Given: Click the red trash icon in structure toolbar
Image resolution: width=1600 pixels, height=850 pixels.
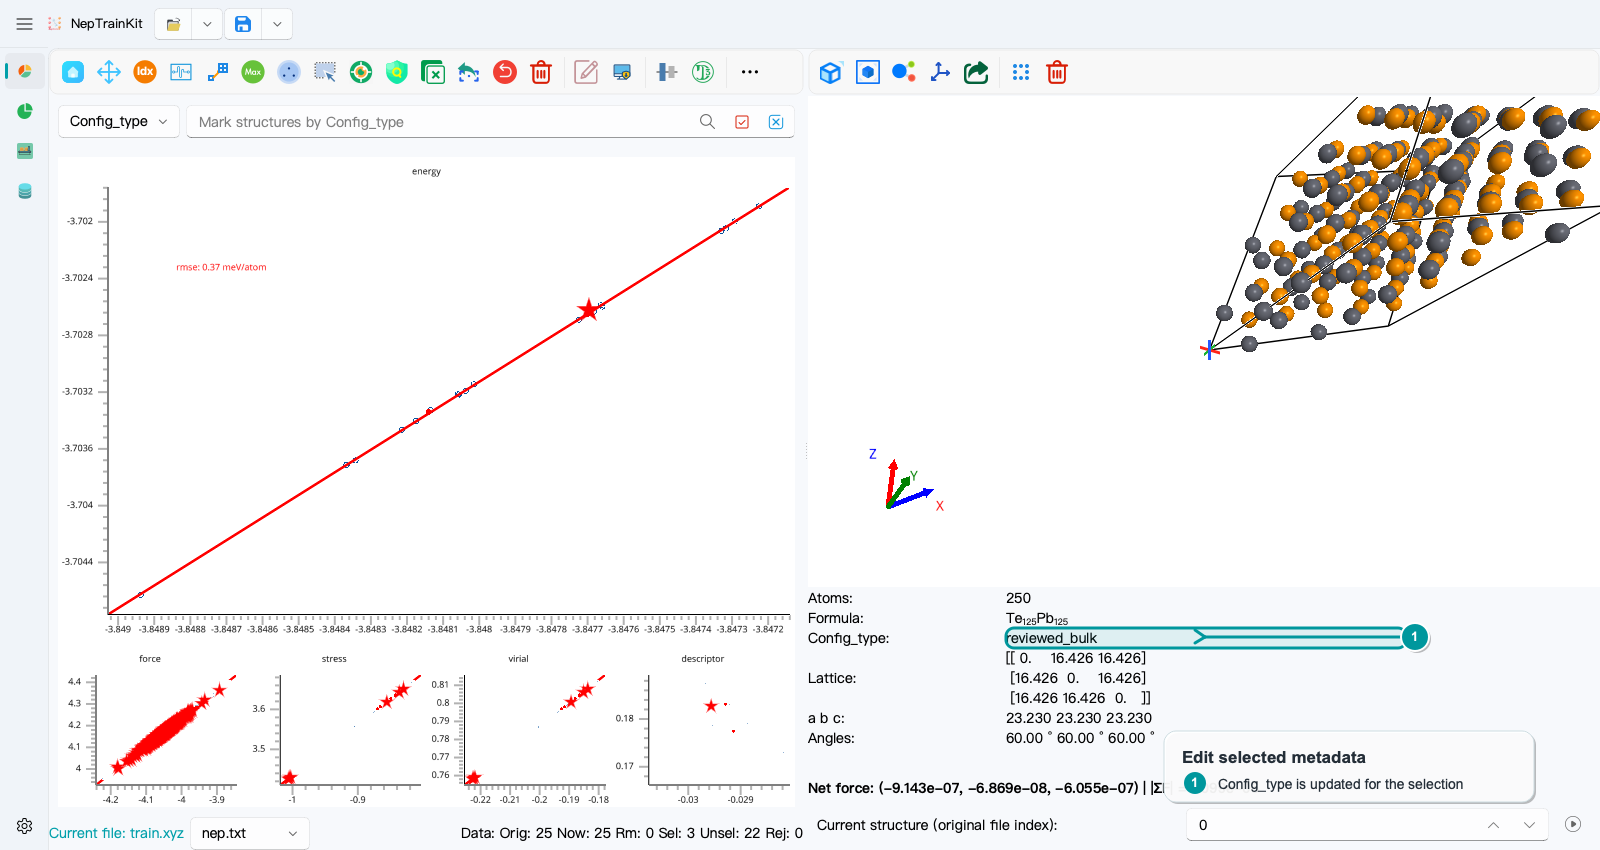Looking at the screenshot, I should [1057, 72].
